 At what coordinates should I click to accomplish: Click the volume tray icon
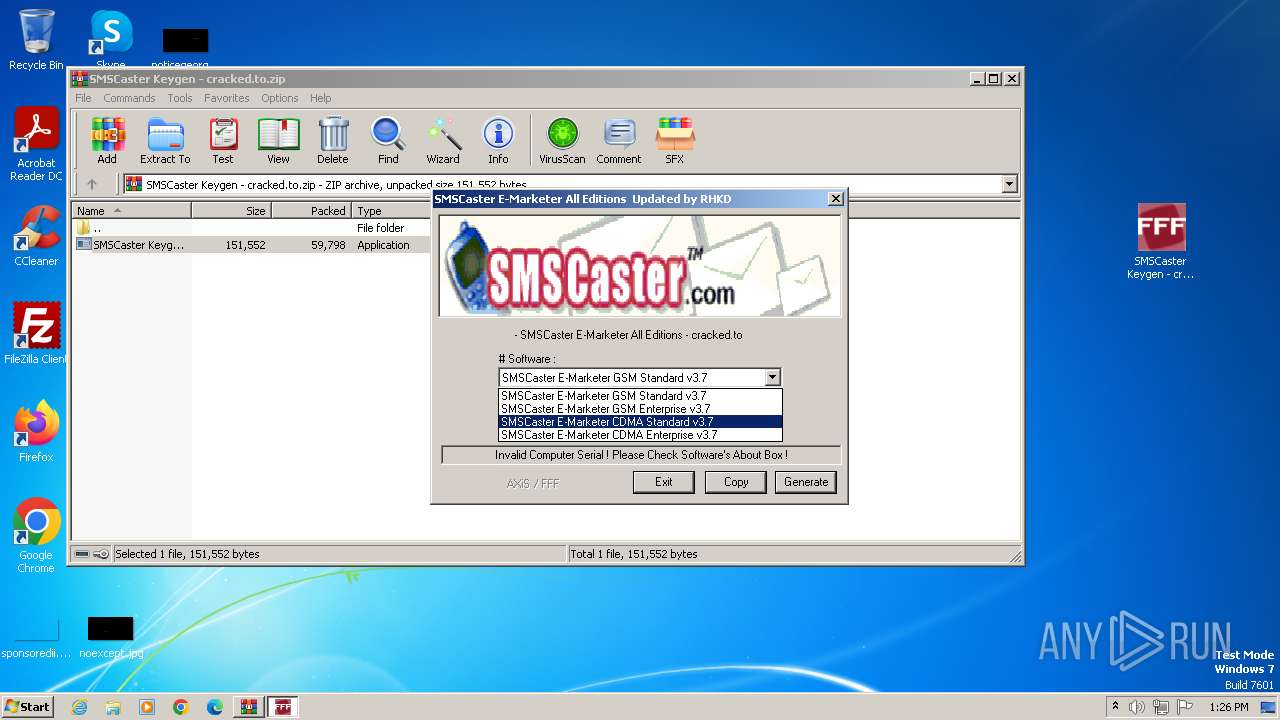[x=1137, y=707]
